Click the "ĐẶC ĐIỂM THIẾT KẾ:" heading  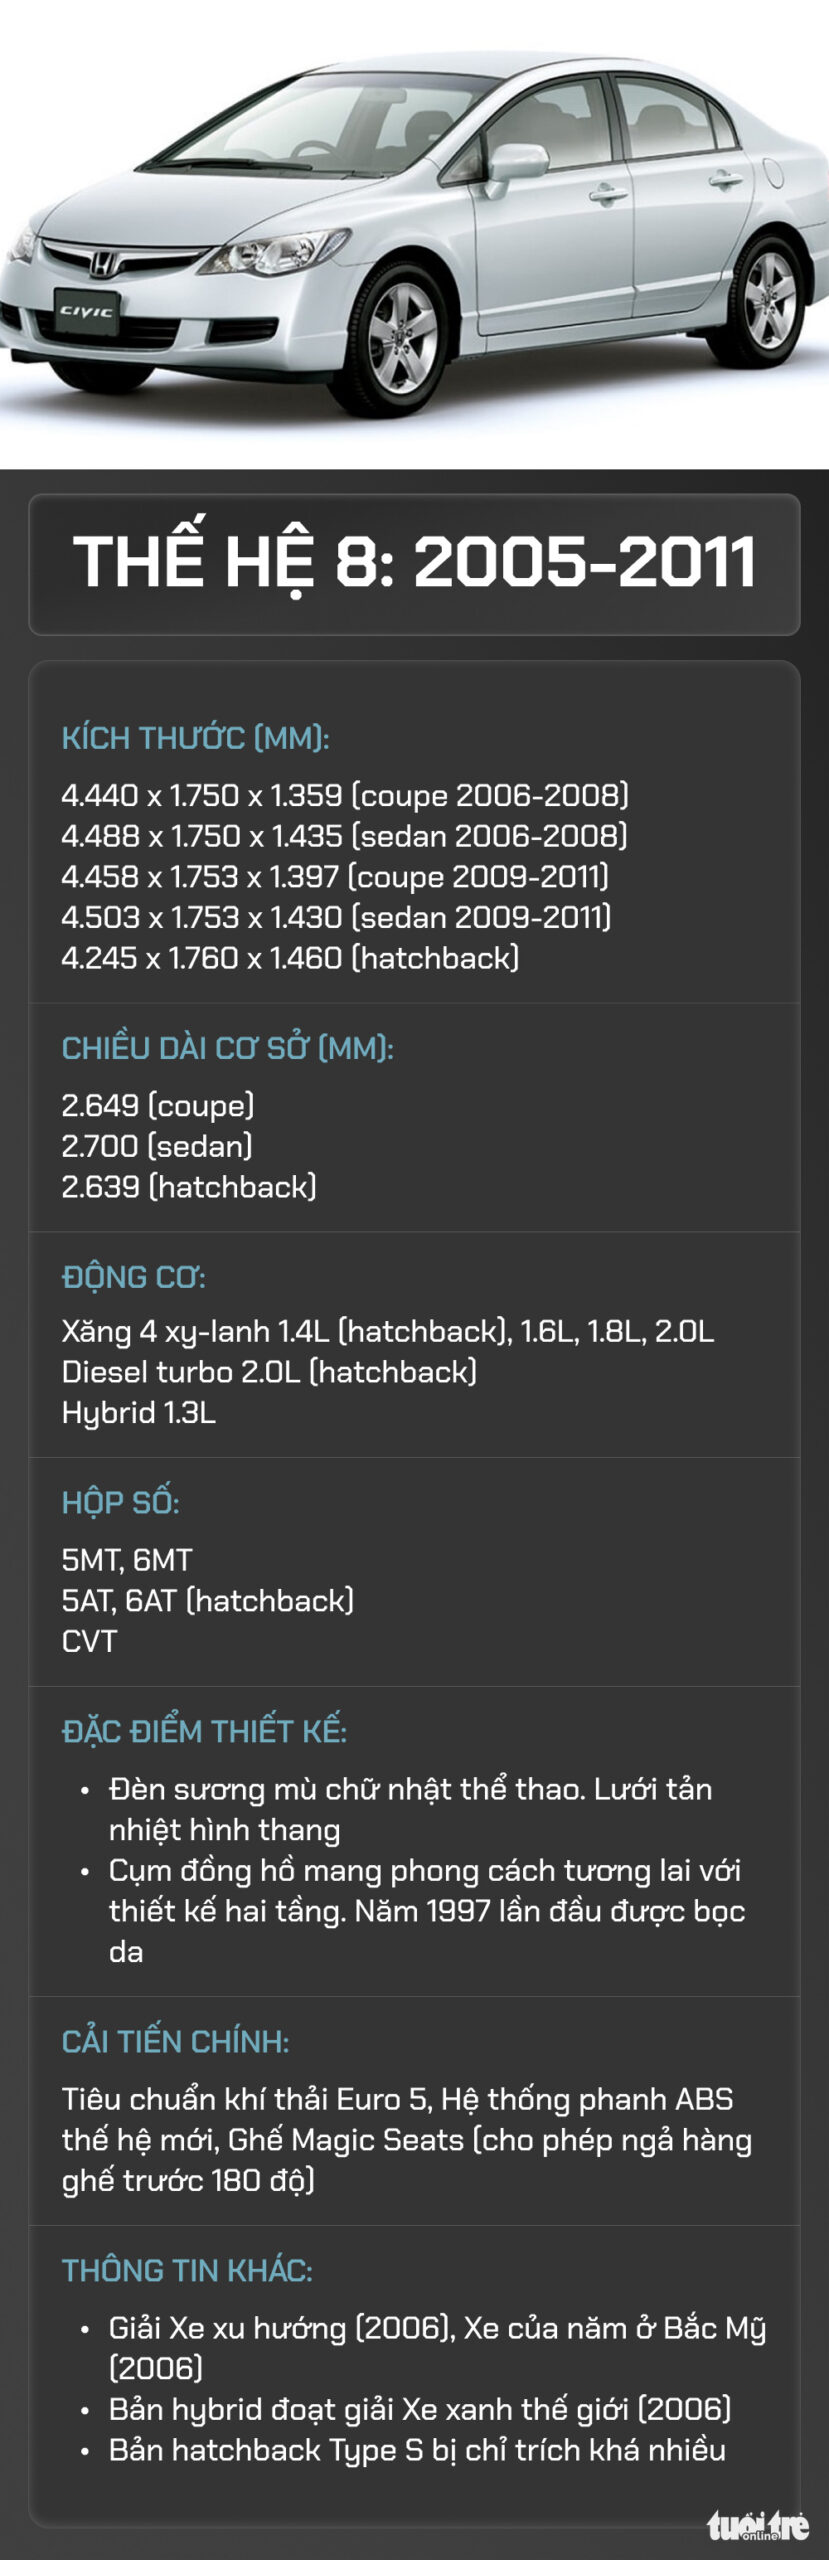pos(204,1731)
